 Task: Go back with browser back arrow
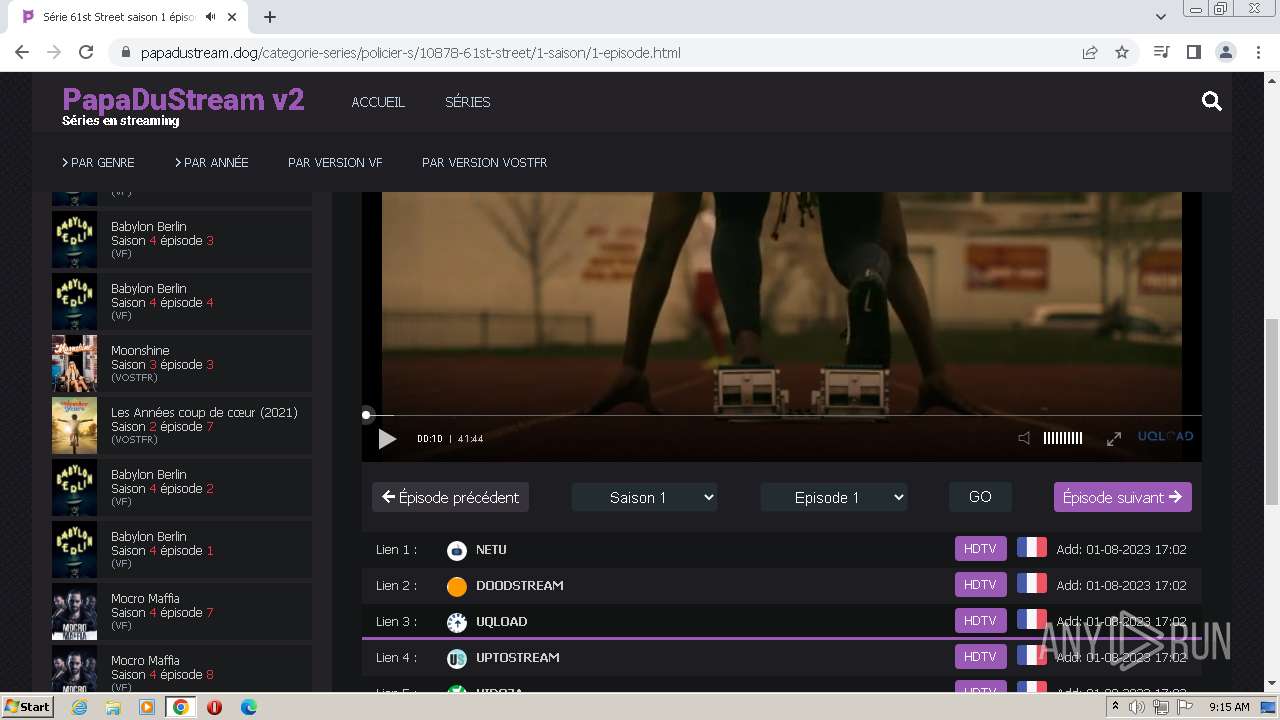coord(22,52)
